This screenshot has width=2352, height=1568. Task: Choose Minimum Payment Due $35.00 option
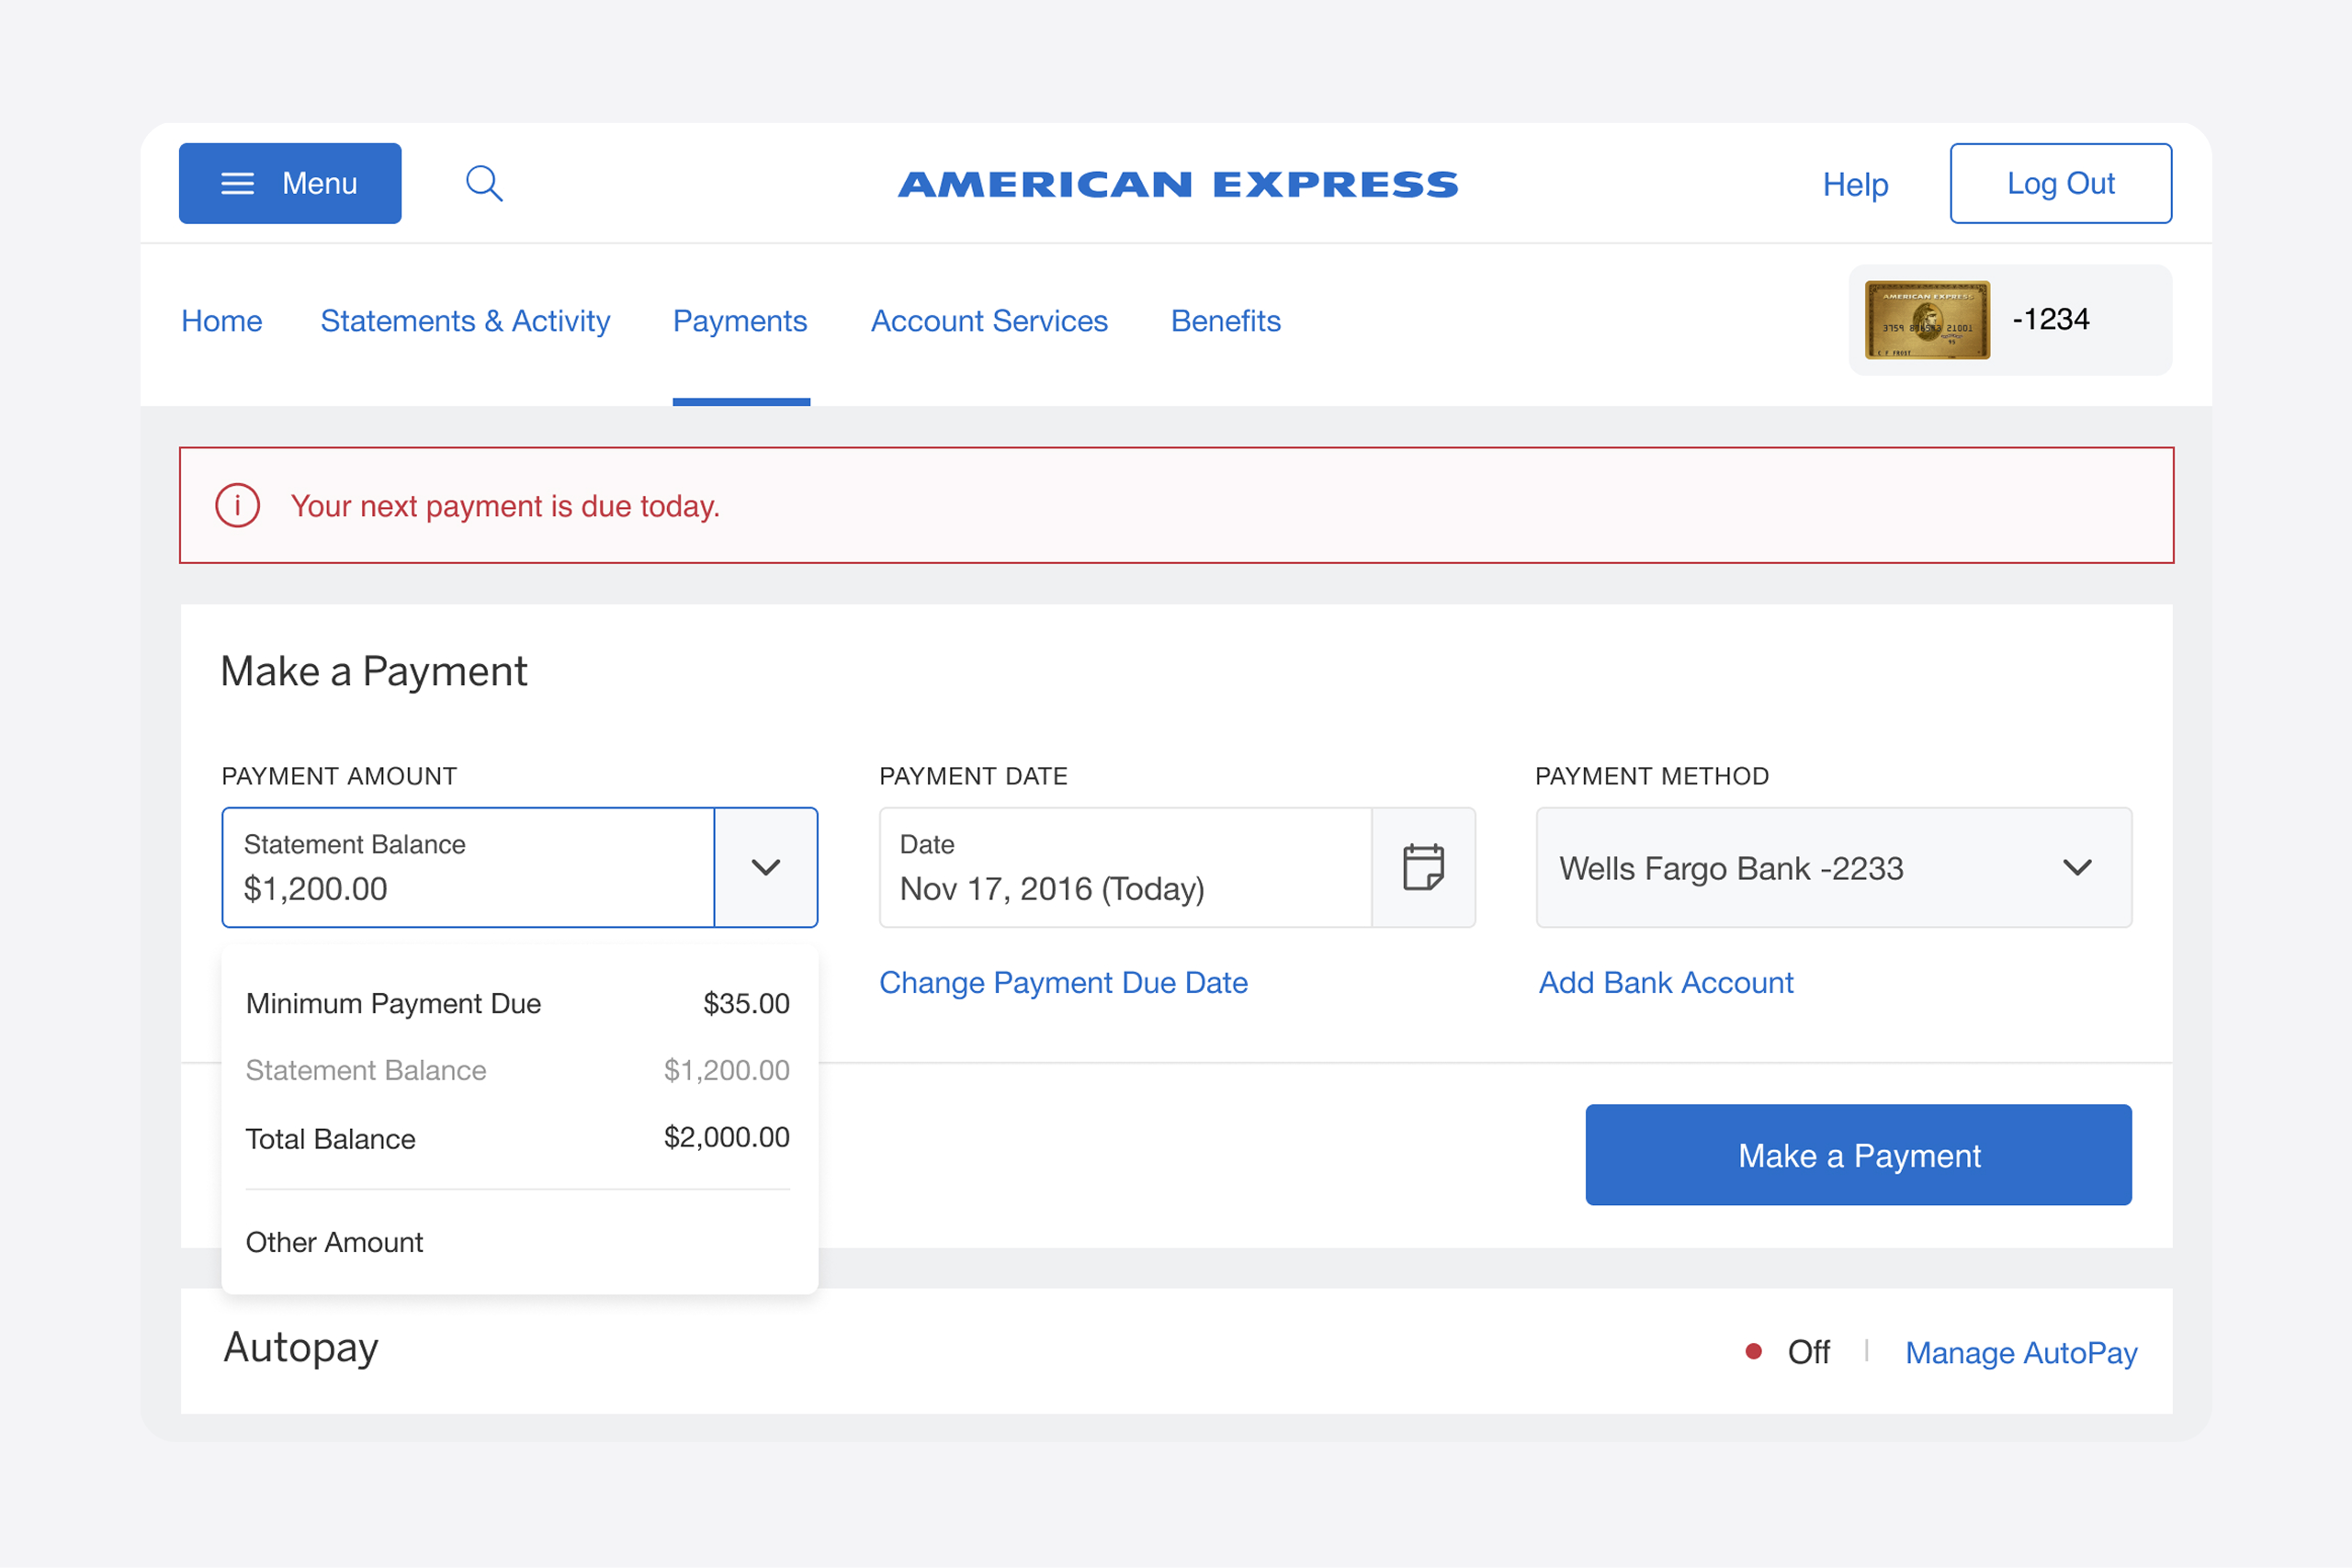tap(518, 1003)
